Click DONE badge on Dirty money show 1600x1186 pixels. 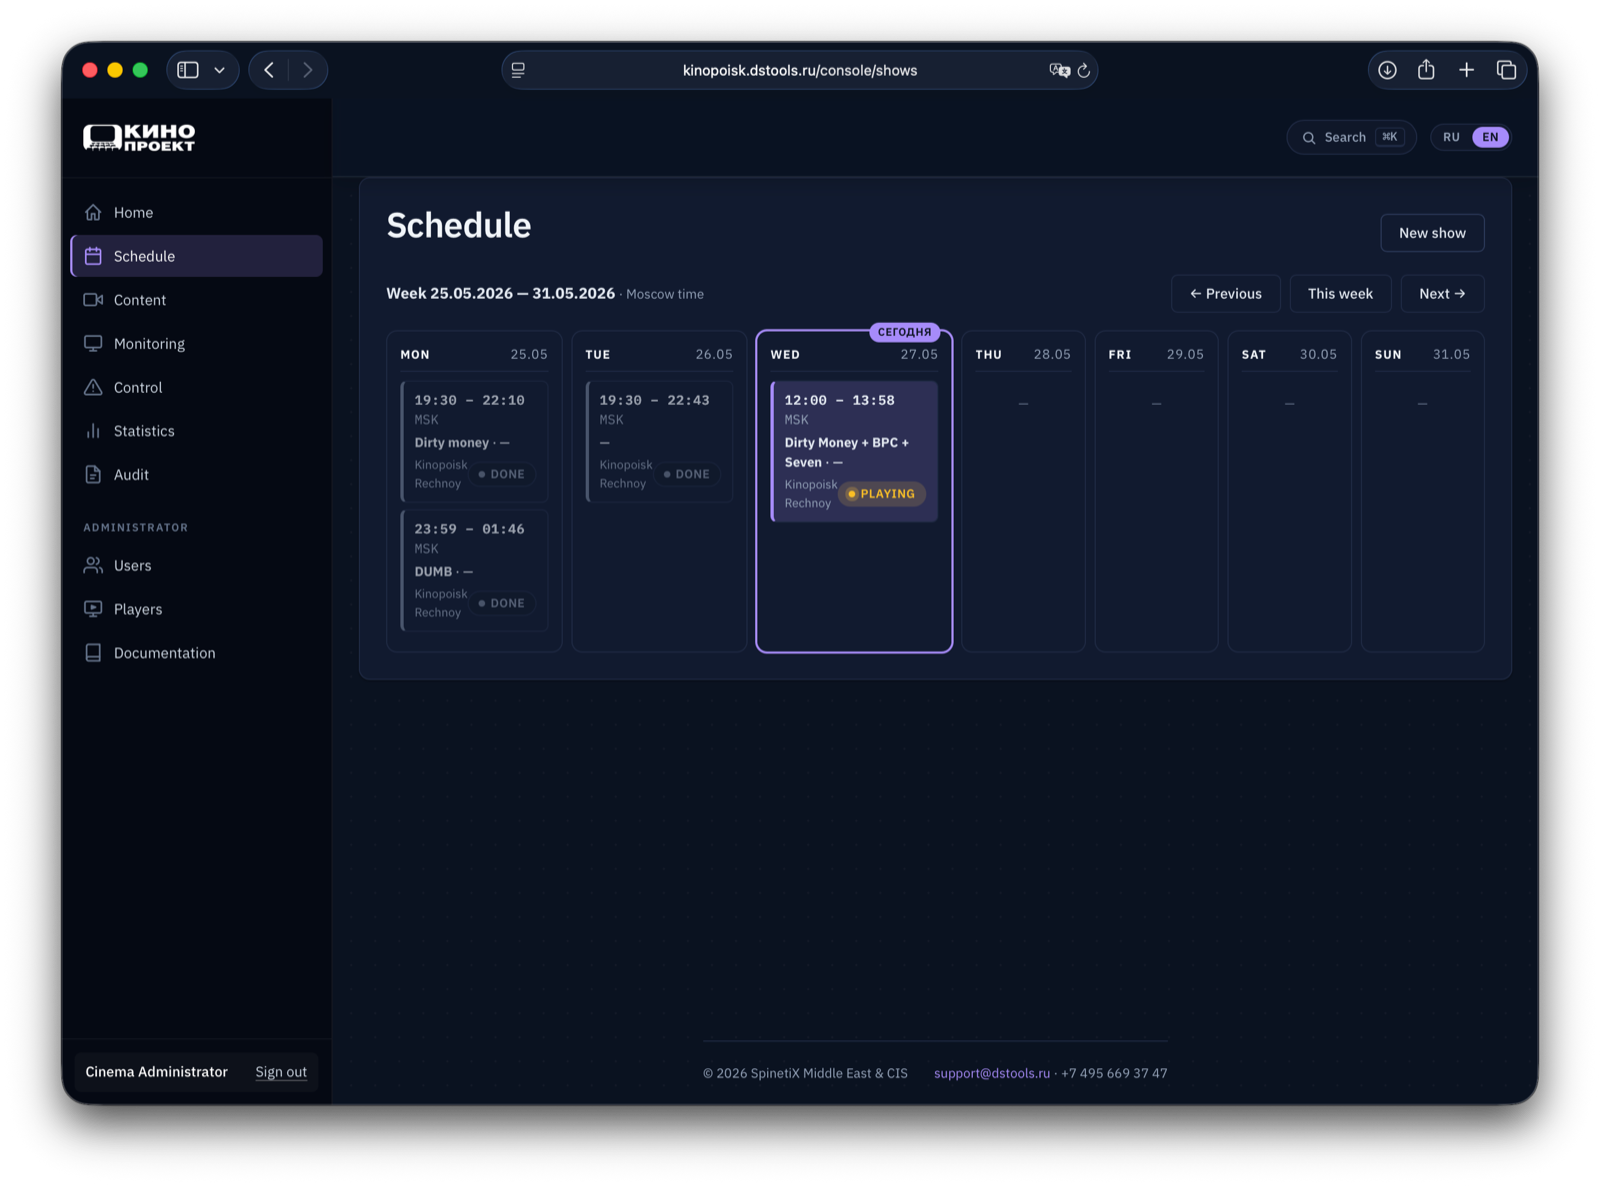coord(501,474)
